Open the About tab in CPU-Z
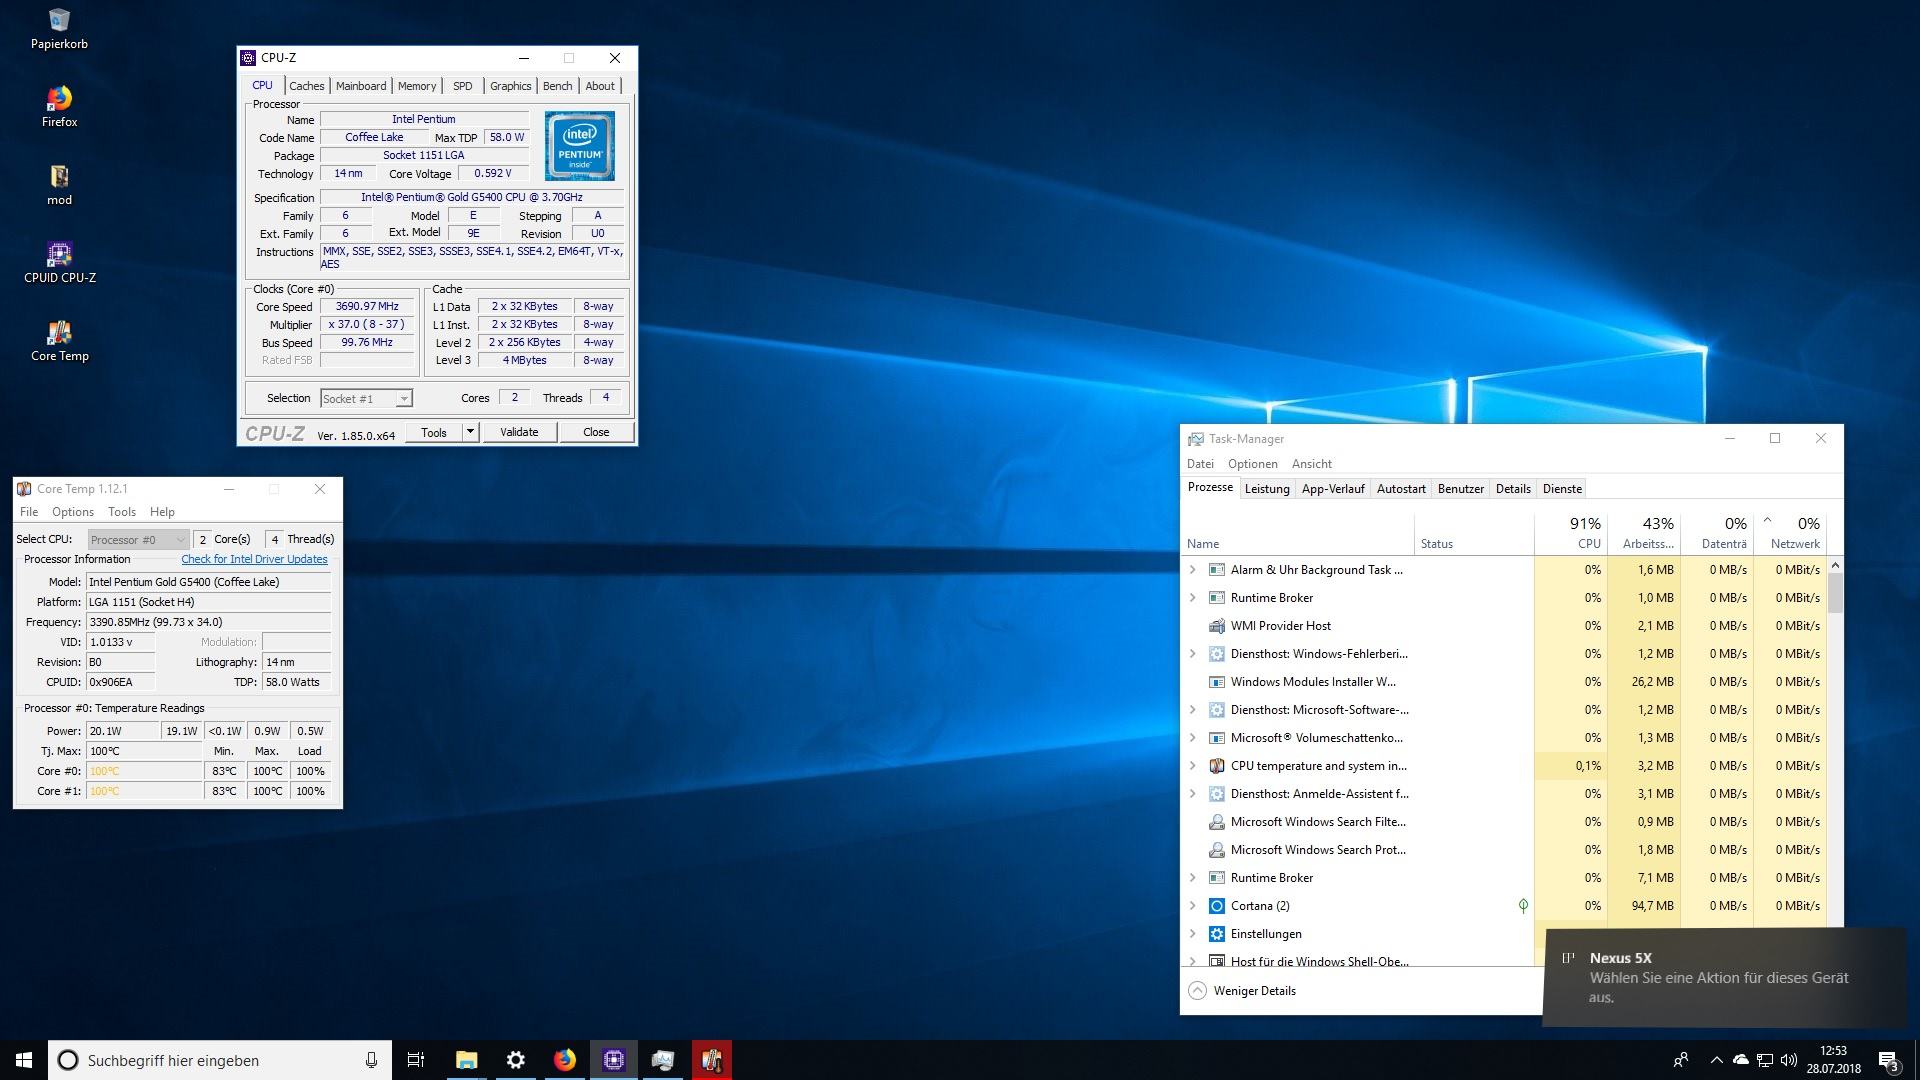 tap(600, 86)
